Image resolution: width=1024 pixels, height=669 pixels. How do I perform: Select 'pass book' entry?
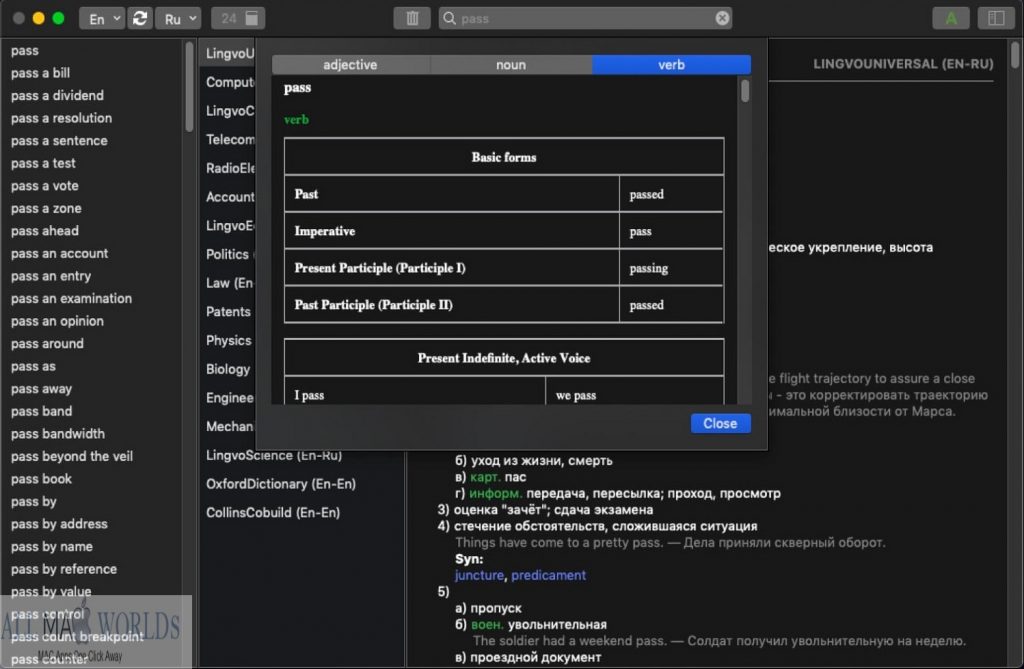[x=41, y=479]
